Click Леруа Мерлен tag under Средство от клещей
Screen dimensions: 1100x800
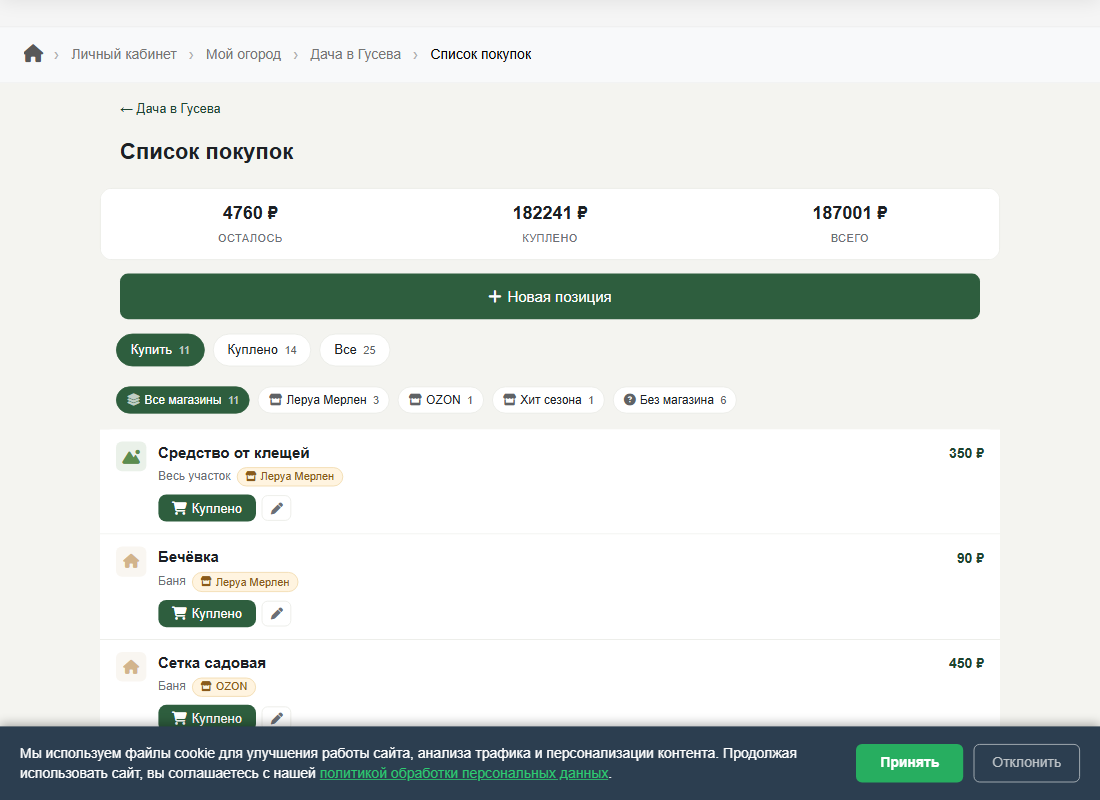[290, 476]
